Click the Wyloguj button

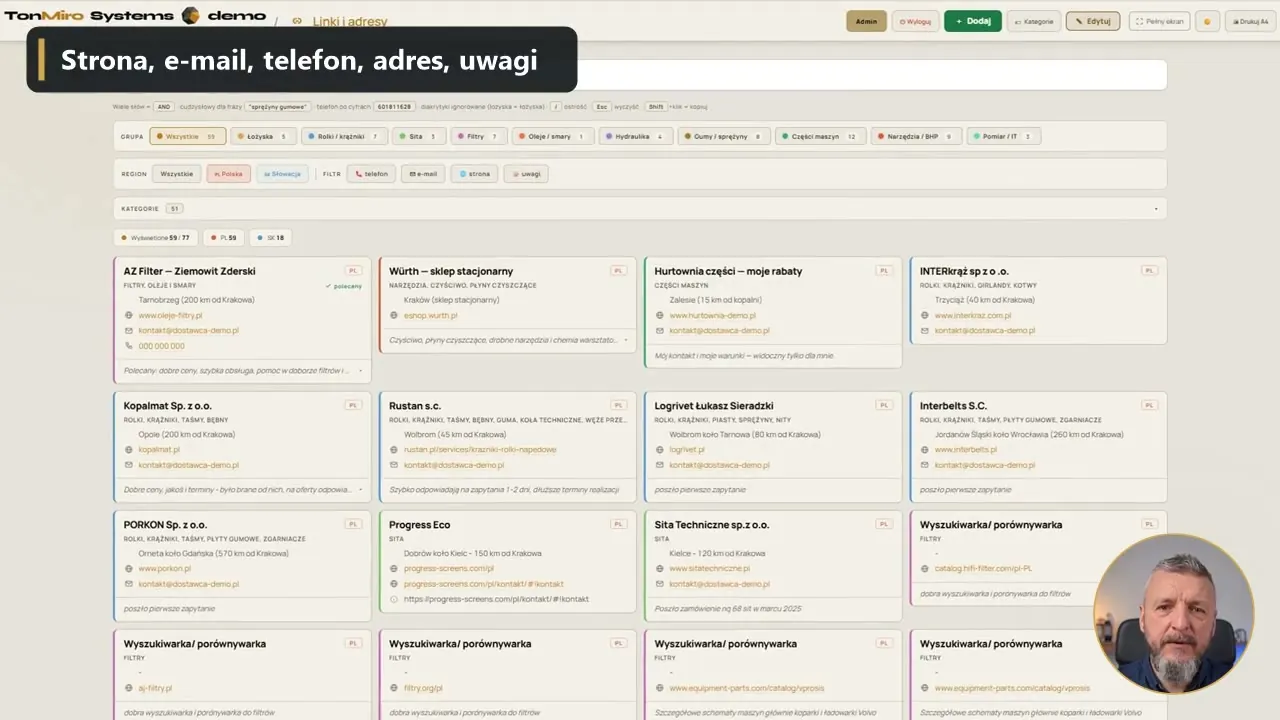(915, 21)
